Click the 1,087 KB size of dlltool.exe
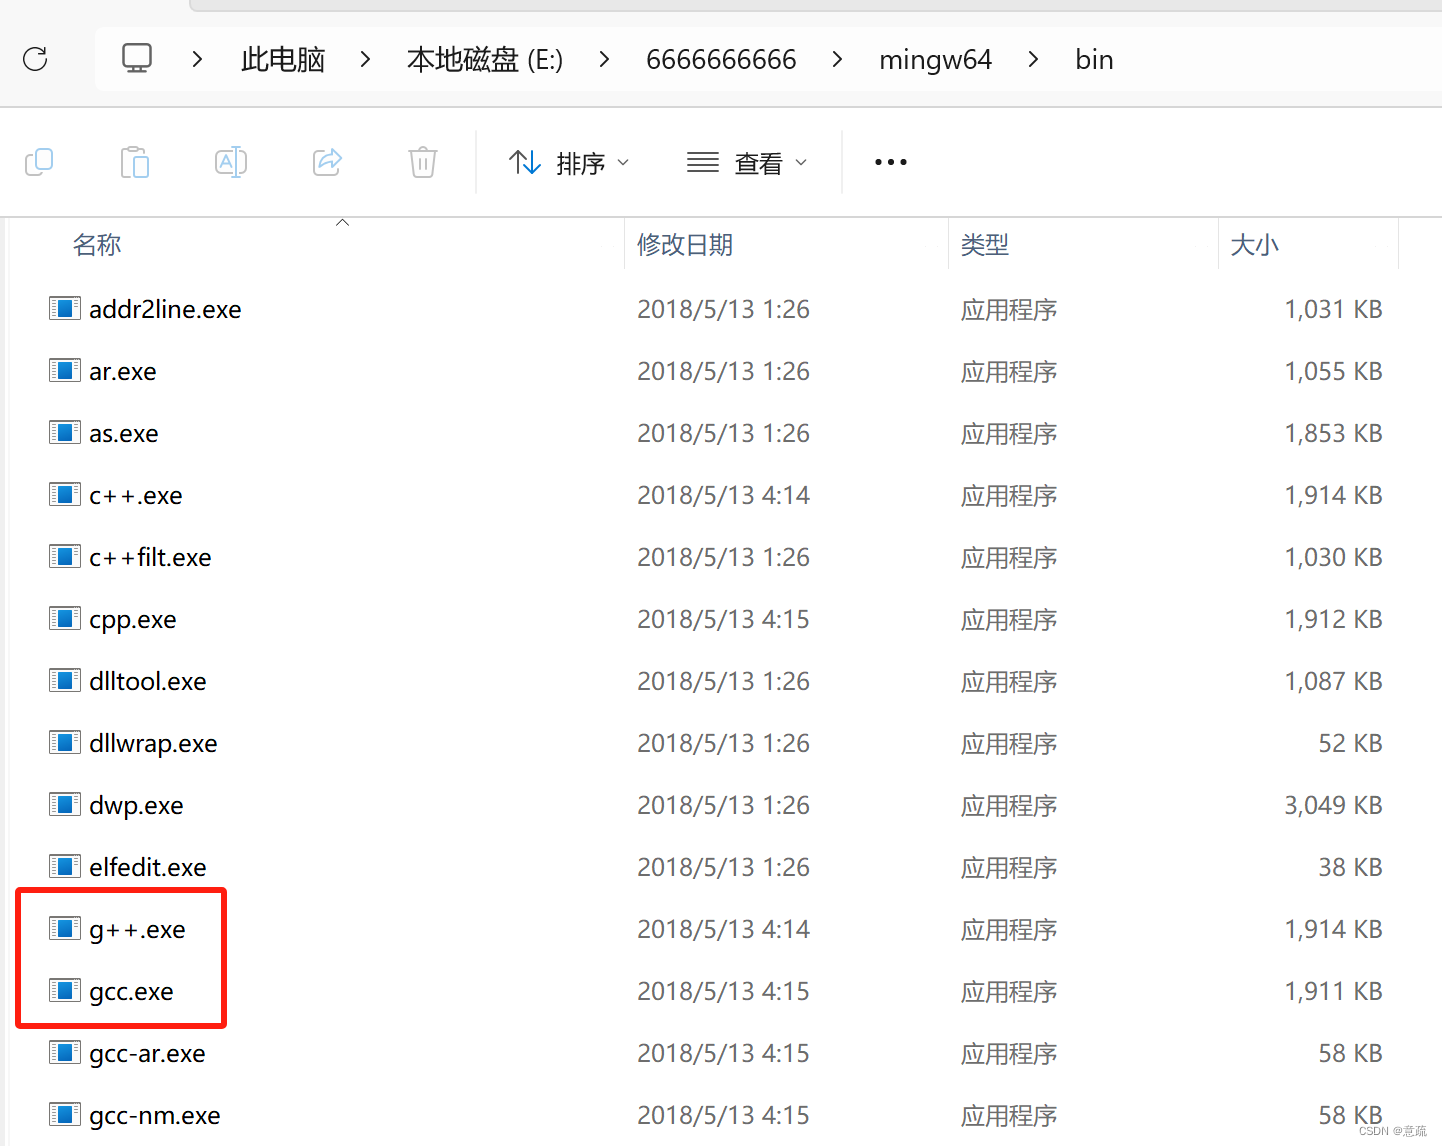 (1333, 681)
